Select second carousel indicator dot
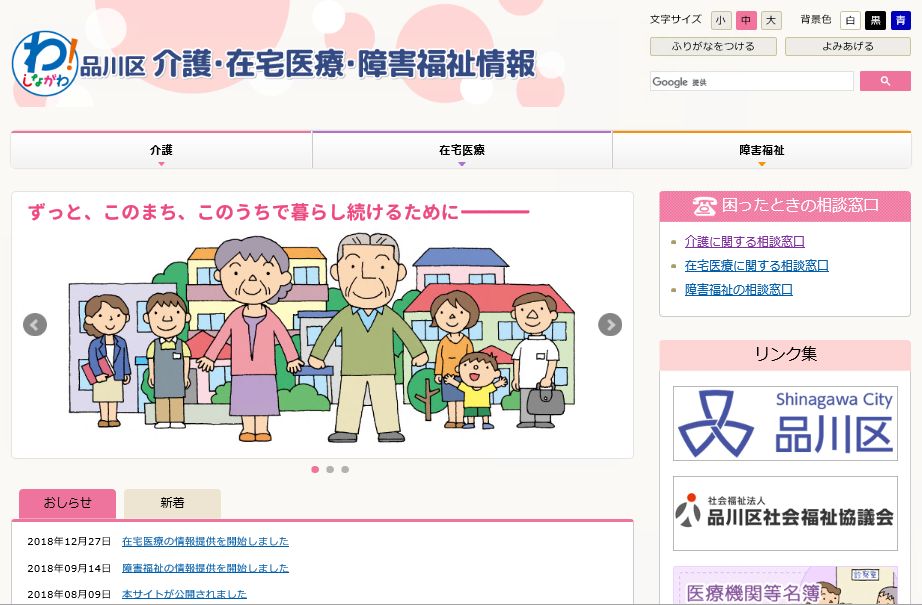The width and height of the screenshot is (922, 605). click(330, 469)
